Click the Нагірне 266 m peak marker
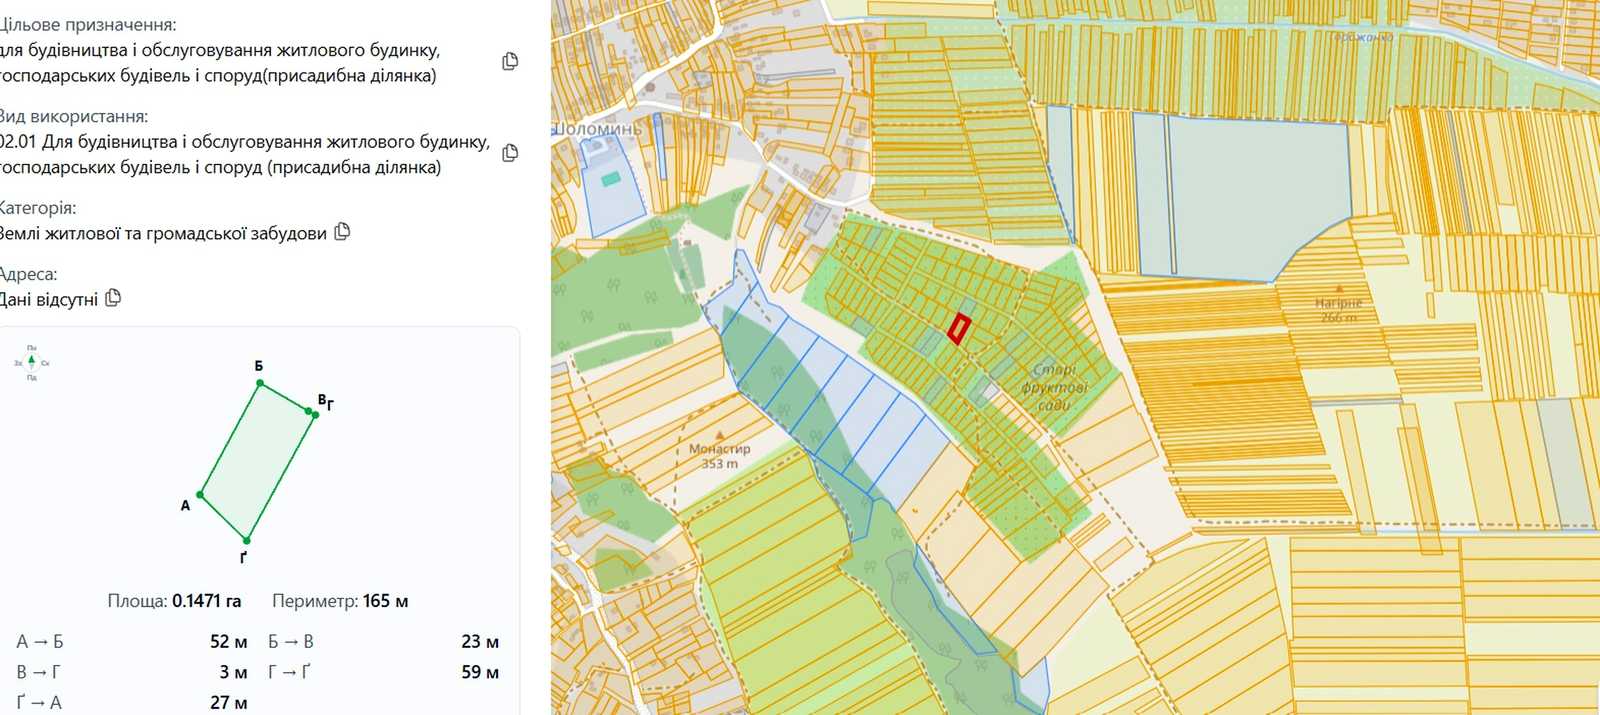The height and width of the screenshot is (715, 1600). [x=1339, y=288]
